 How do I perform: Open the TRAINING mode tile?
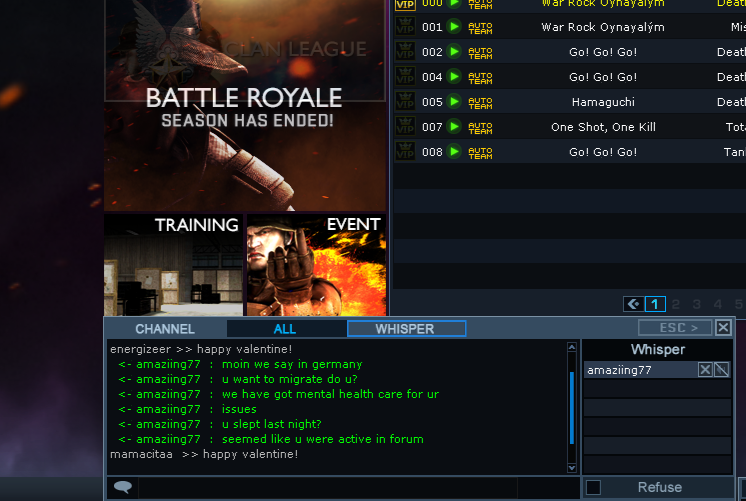[174, 265]
